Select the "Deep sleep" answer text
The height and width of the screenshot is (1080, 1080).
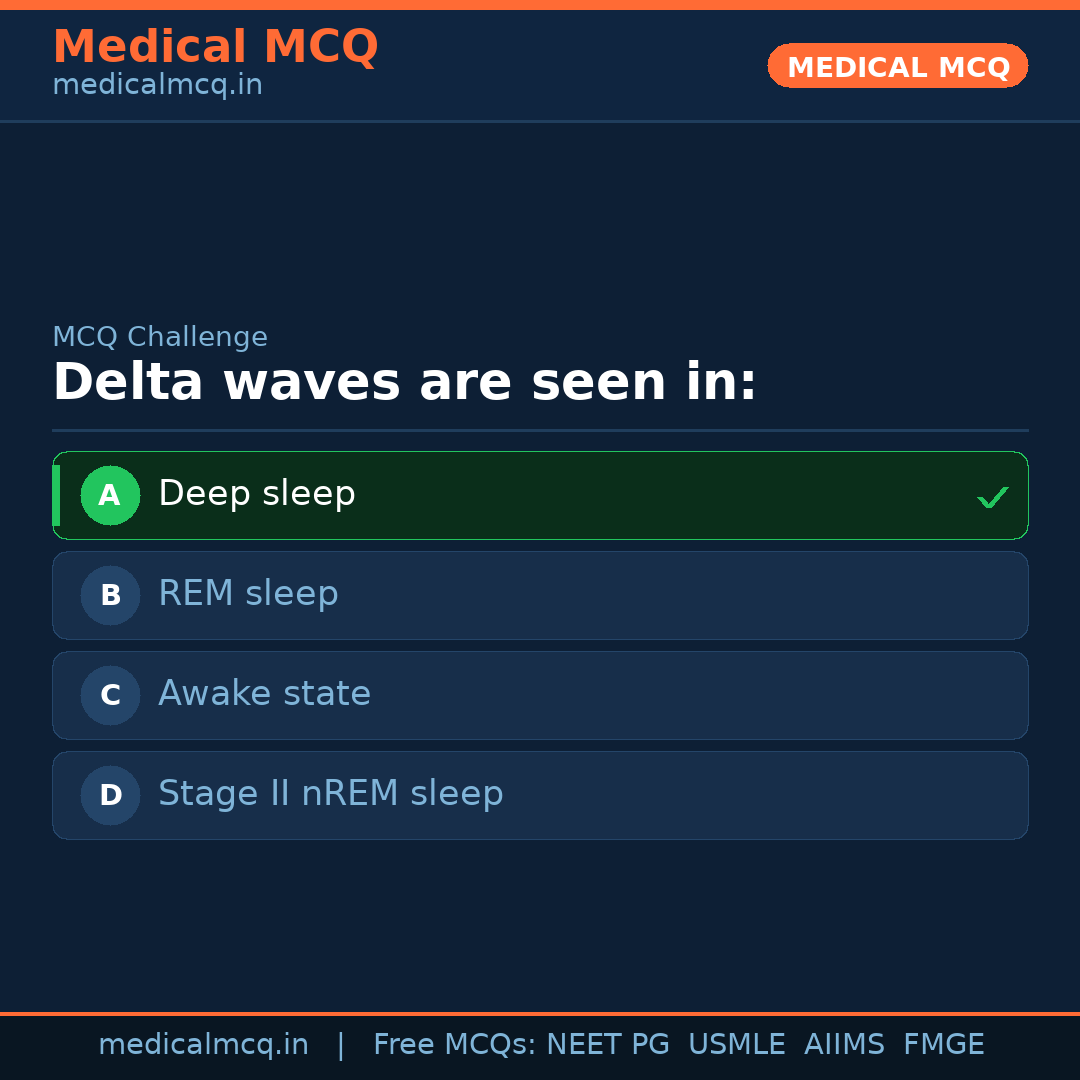(257, 494)
